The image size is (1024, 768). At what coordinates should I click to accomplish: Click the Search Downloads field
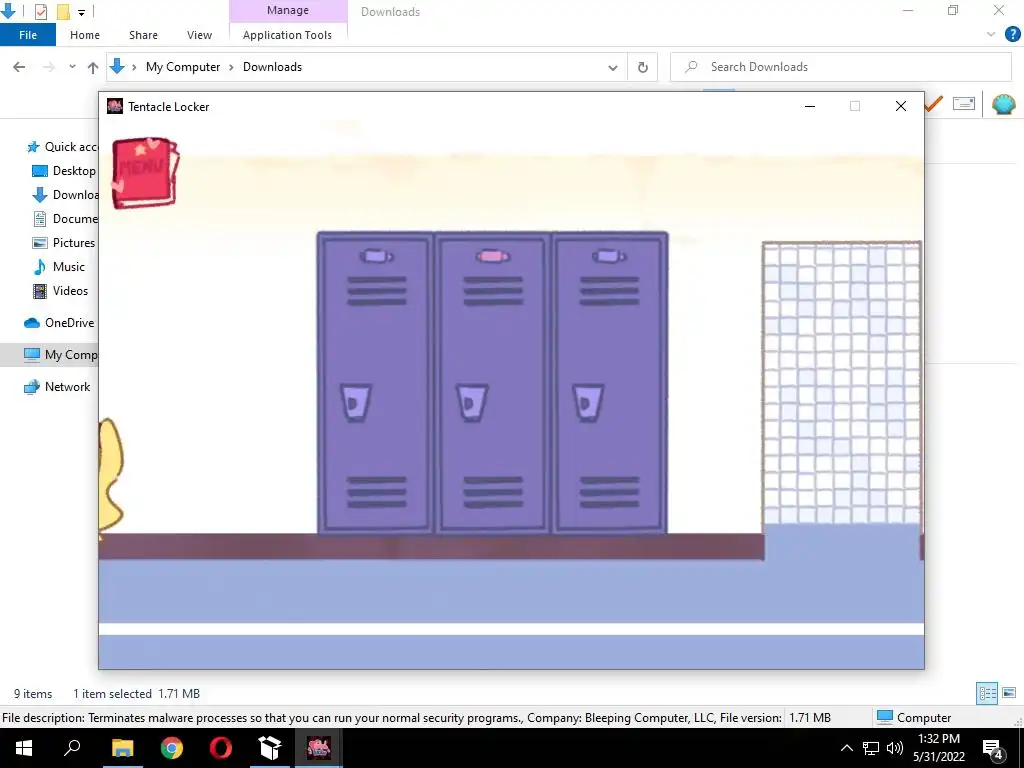pos(841,67)
